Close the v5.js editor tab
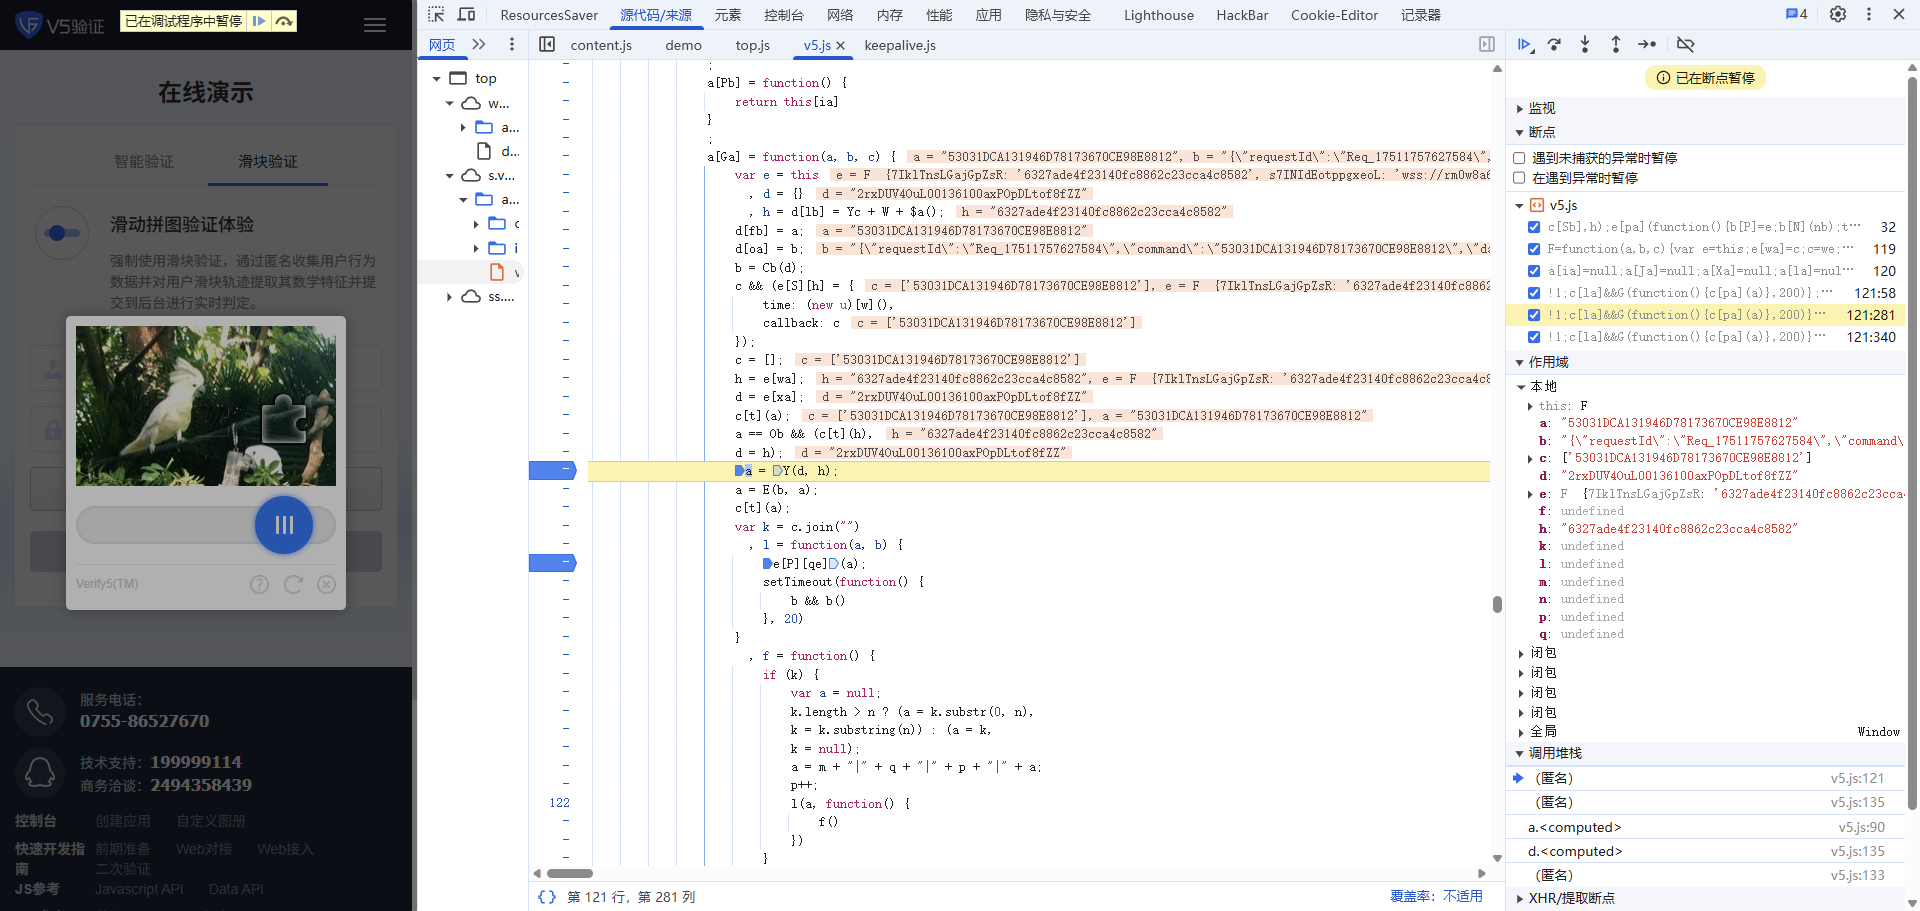This screenshot has height=911, width=1920. pos(840,45)
